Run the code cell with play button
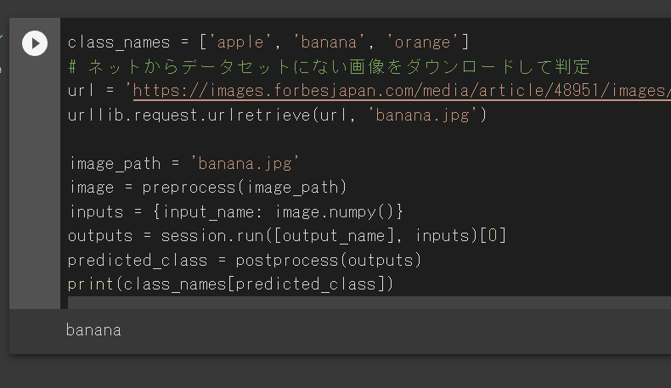The image size is (671, 388). point(35,43)
